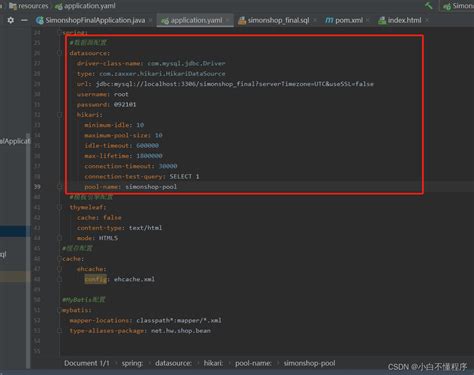Select simonshop-pool in bottom breadcrumb
This screenshot has height=375, width=474.
(309, 363)
